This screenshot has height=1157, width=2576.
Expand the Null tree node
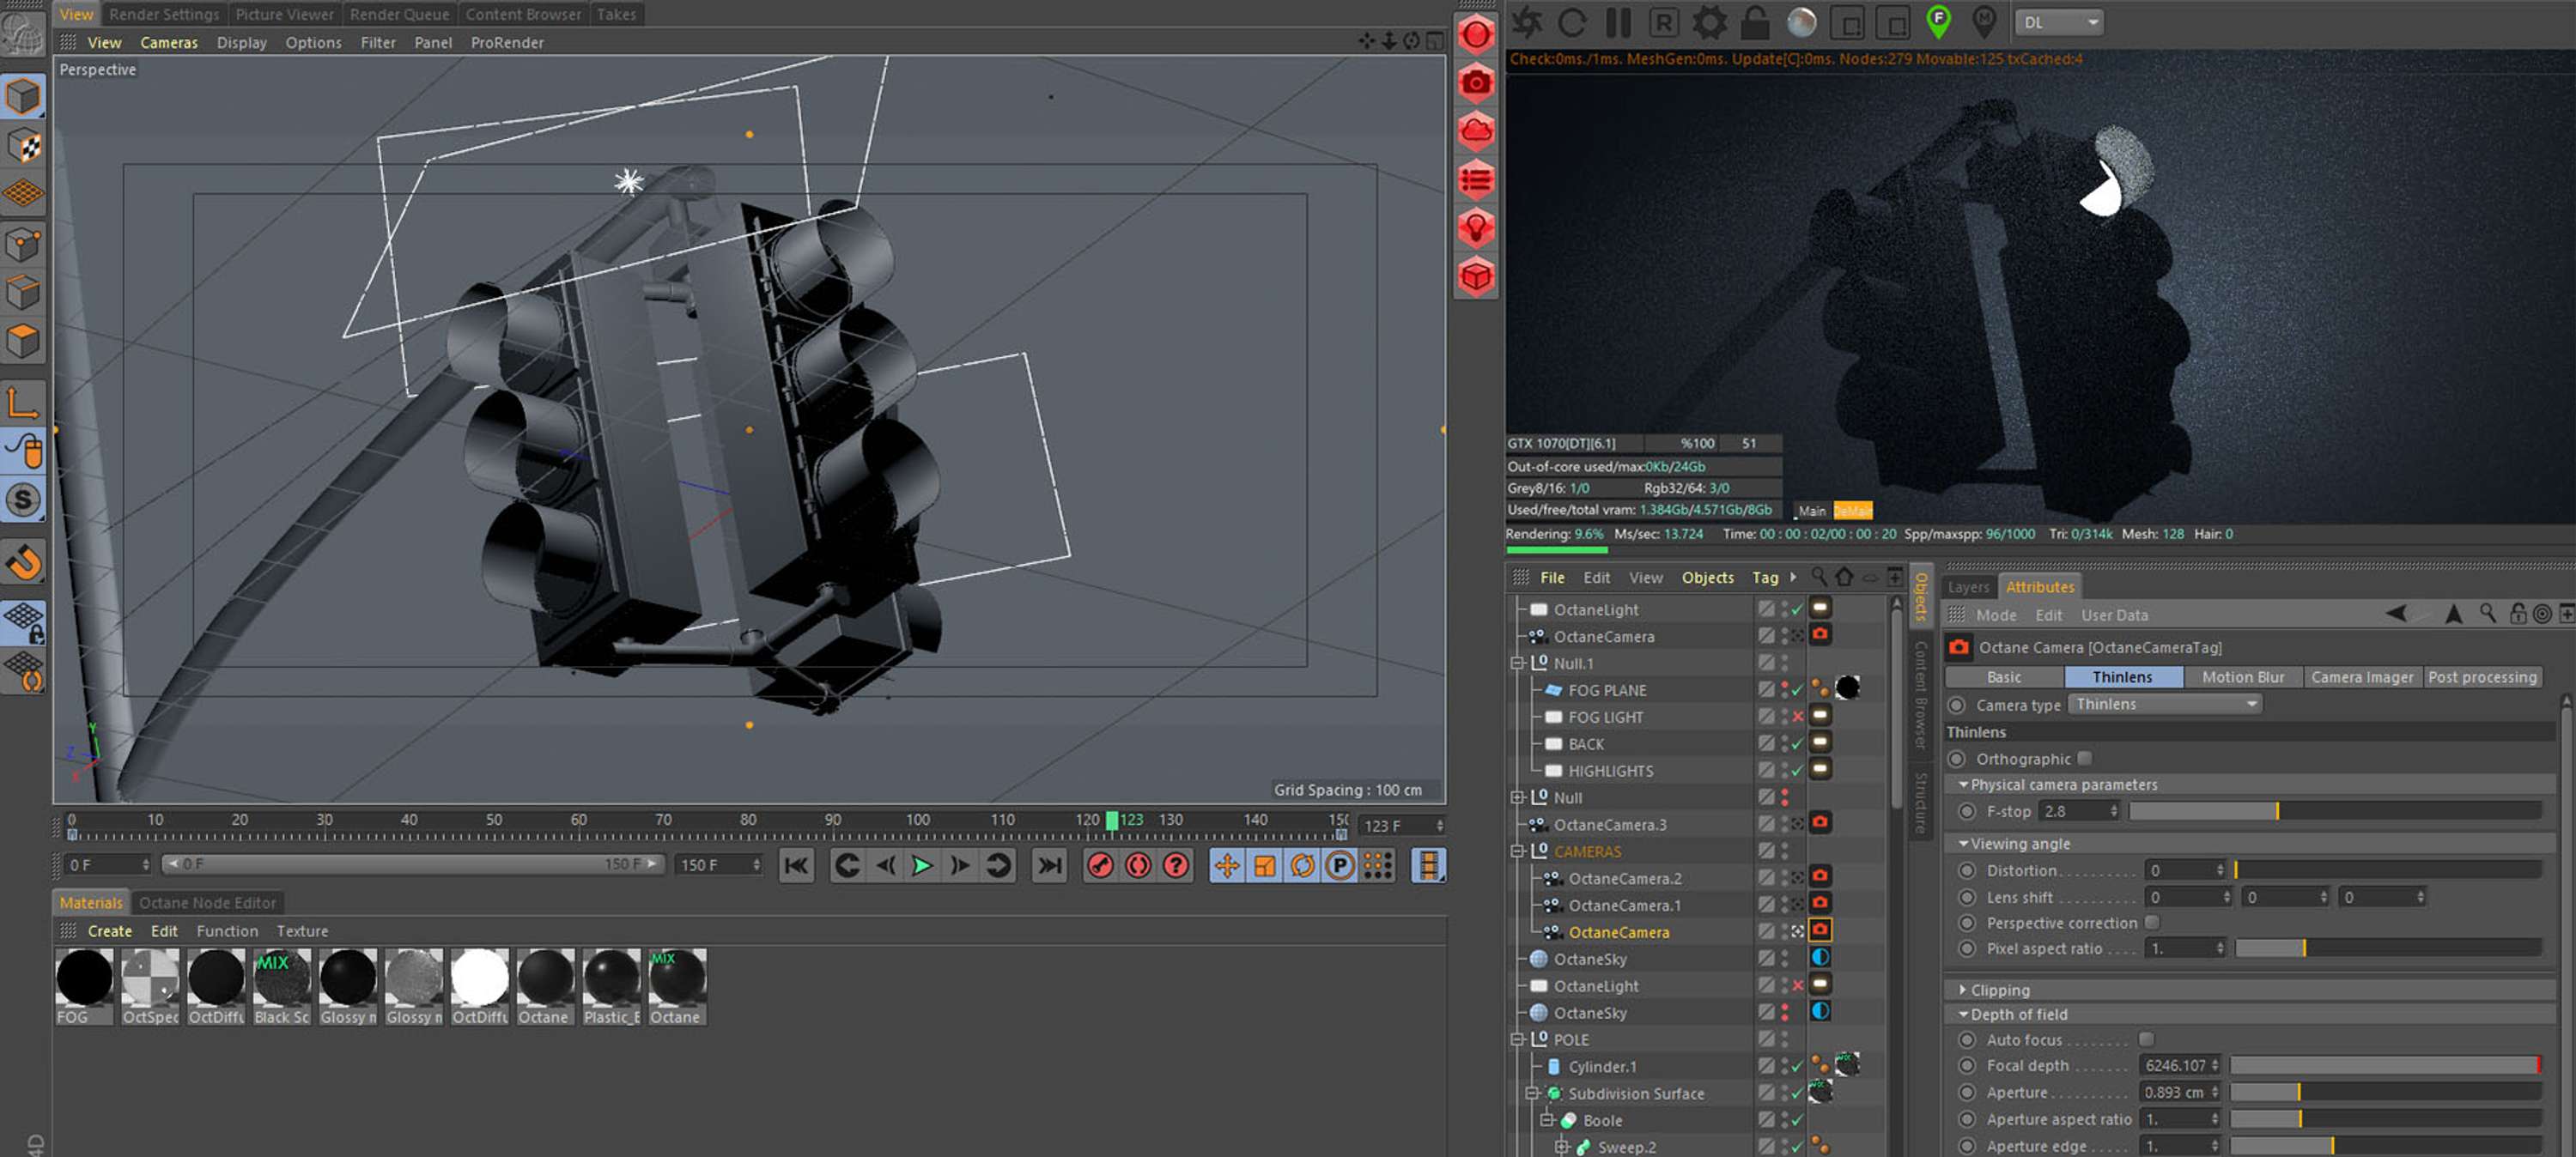tap(1518, 798)
